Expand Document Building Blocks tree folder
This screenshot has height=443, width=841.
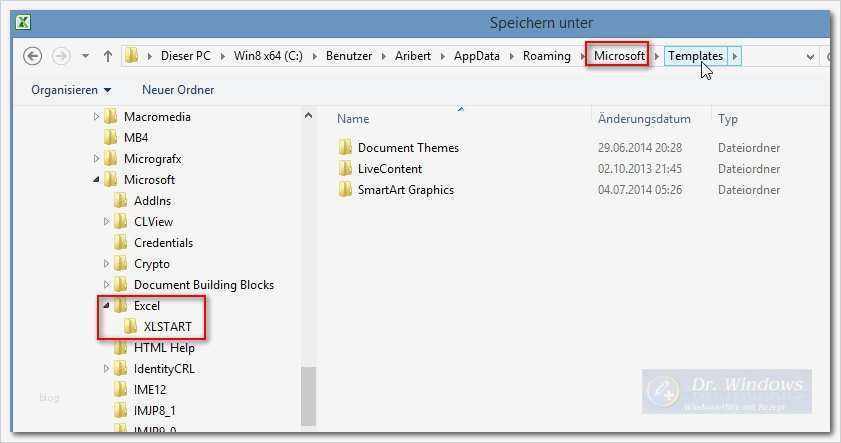click(106, 285)
